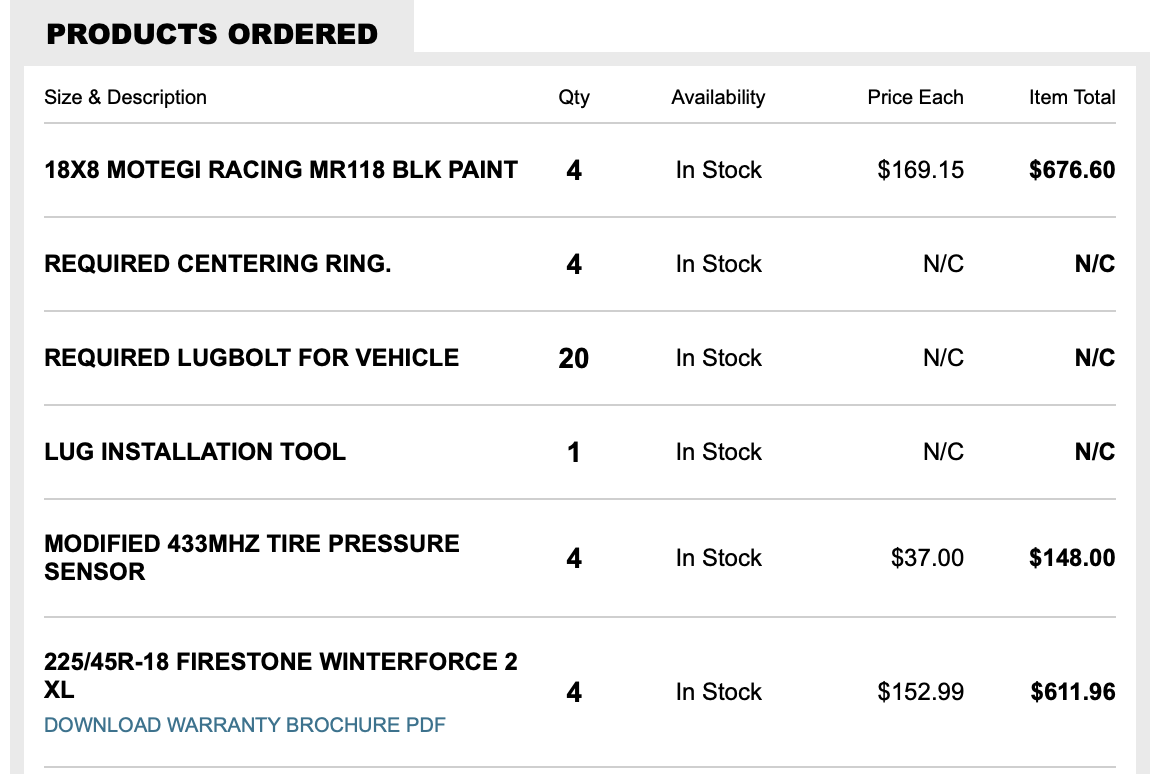
Task: Select the Firestone Winterforce 2 XL tire name
Action: (x=281, y=675)
